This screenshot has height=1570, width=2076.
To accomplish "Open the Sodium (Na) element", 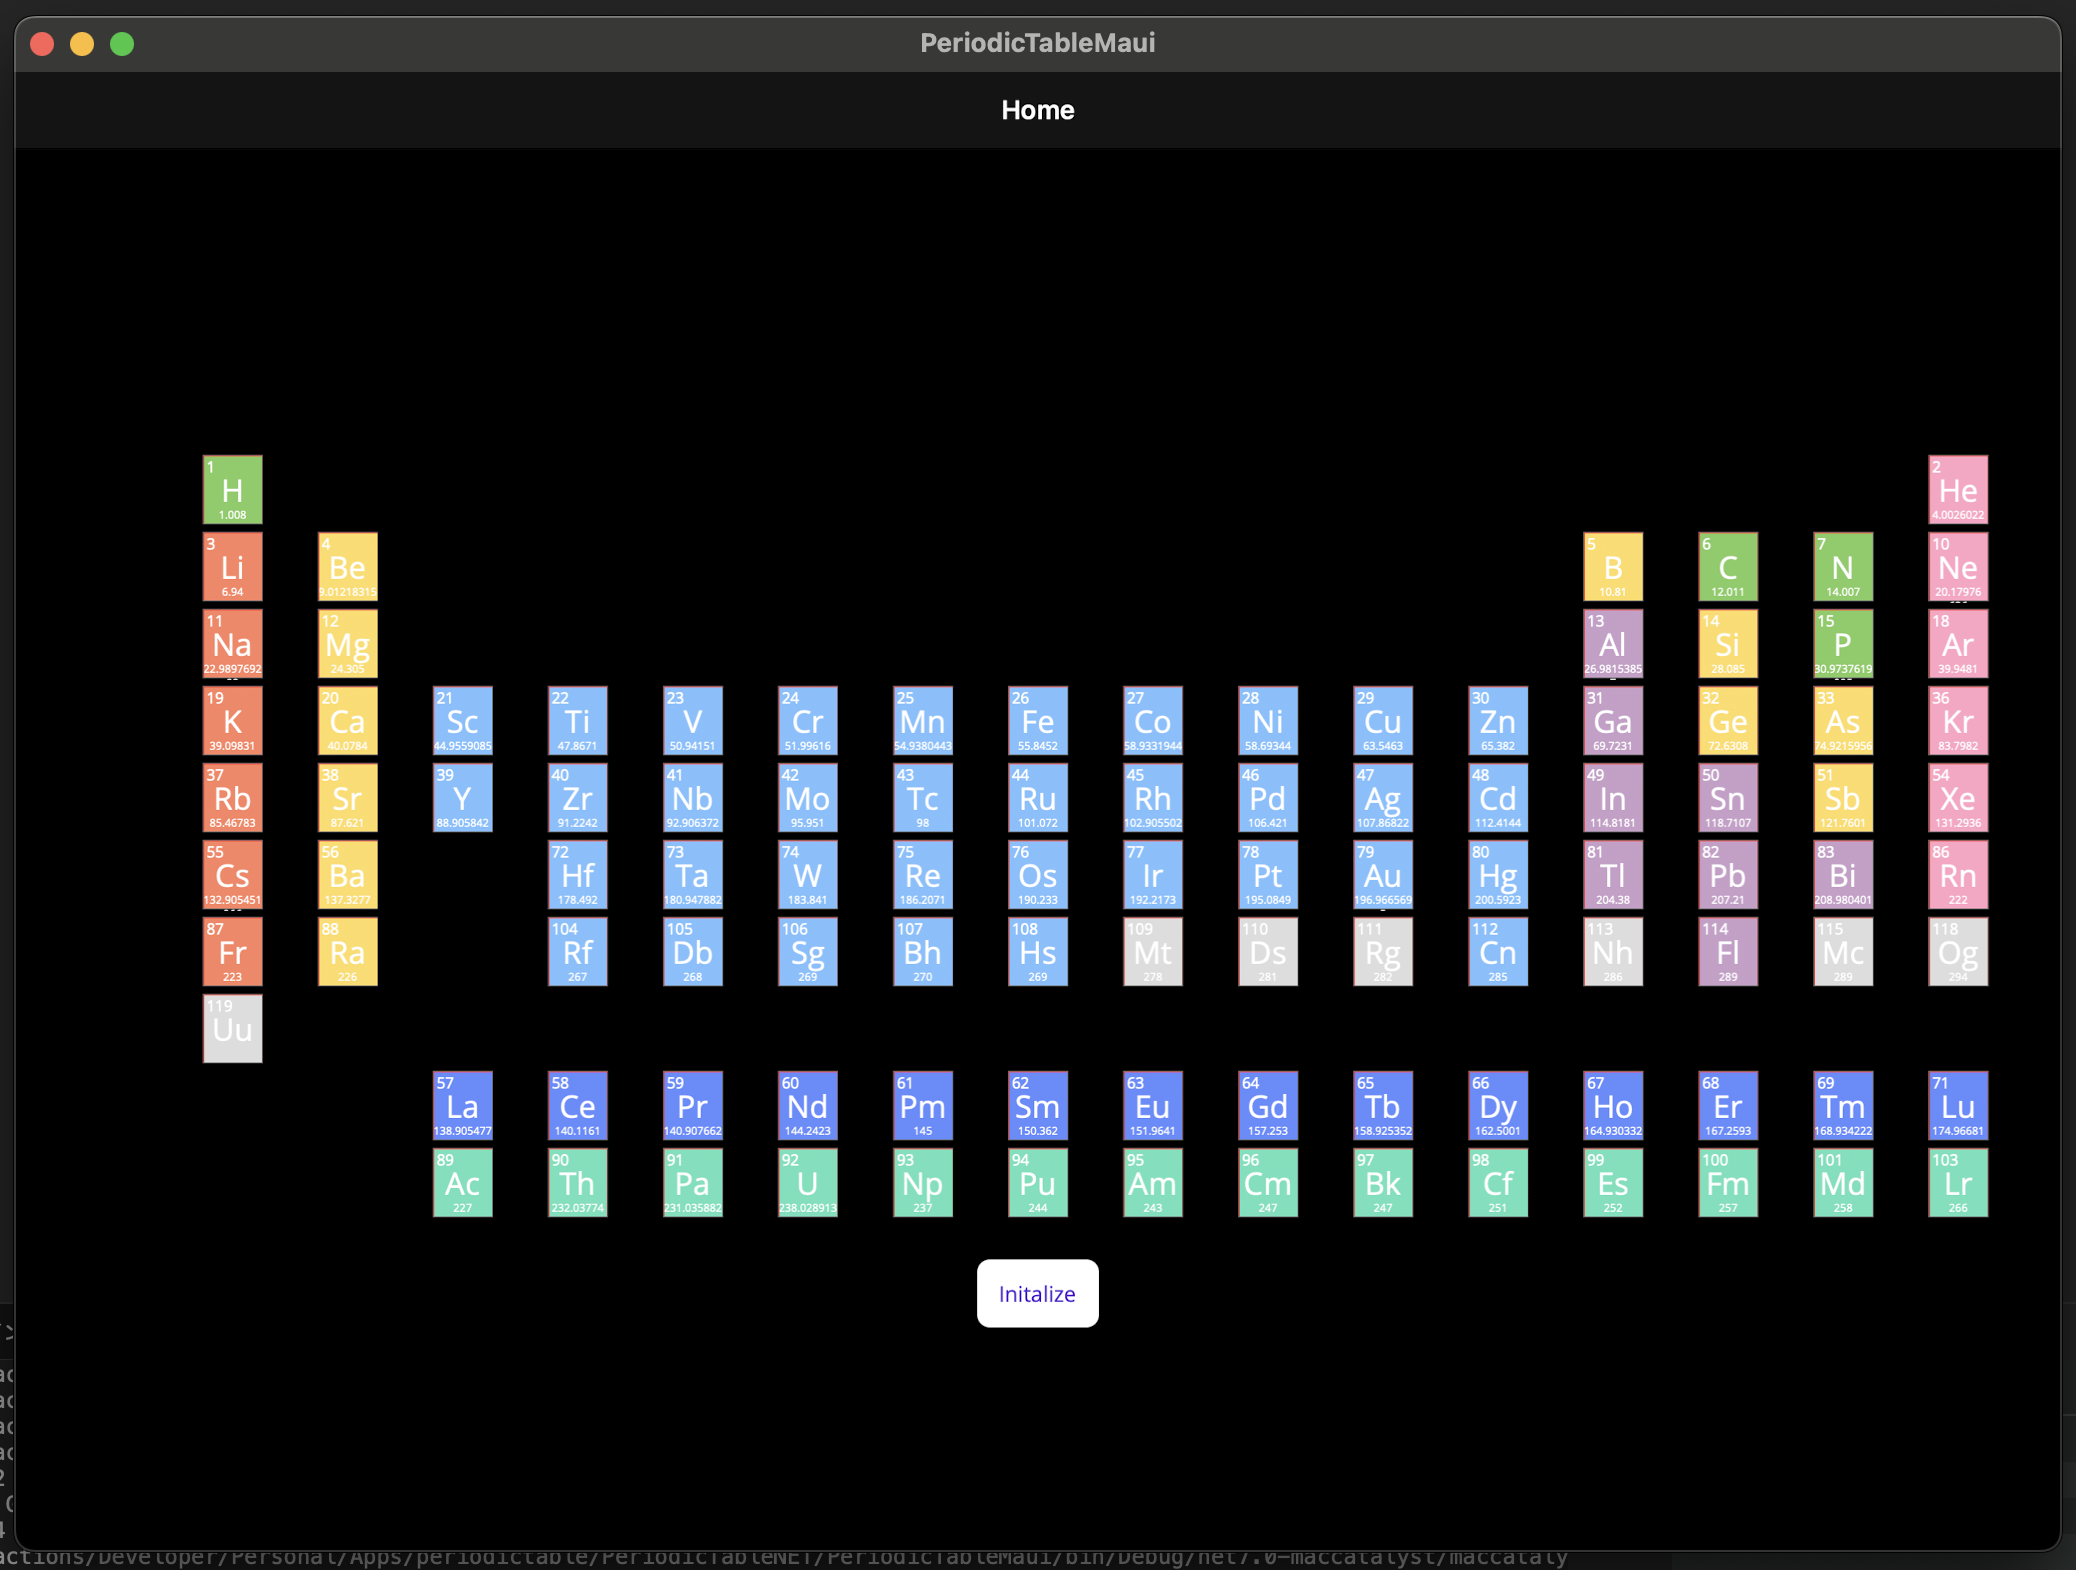I will click(x=232, y=643).
